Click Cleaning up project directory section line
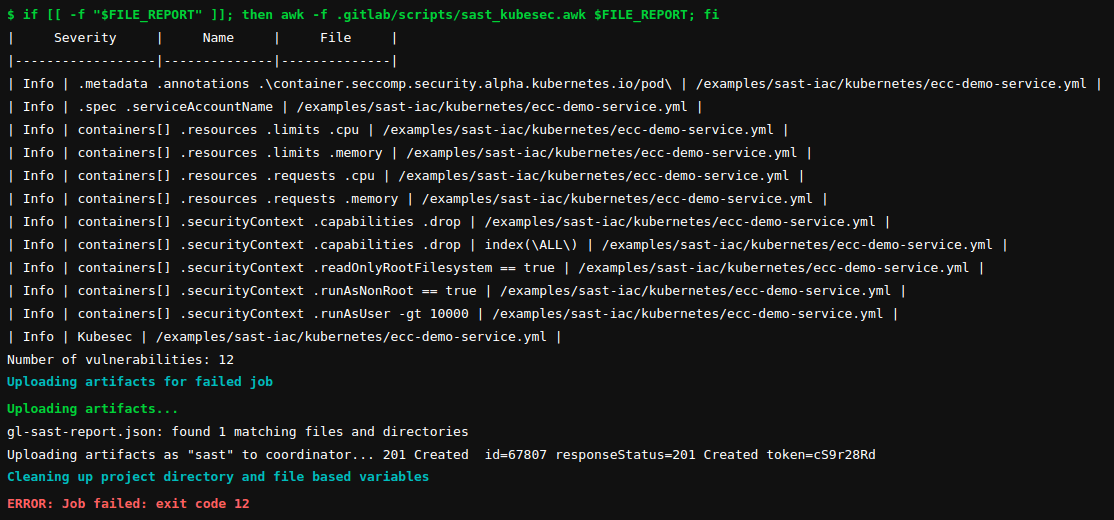Viewport: 1114px width, 520px height. pyautogui.click(x=218, y=477)
